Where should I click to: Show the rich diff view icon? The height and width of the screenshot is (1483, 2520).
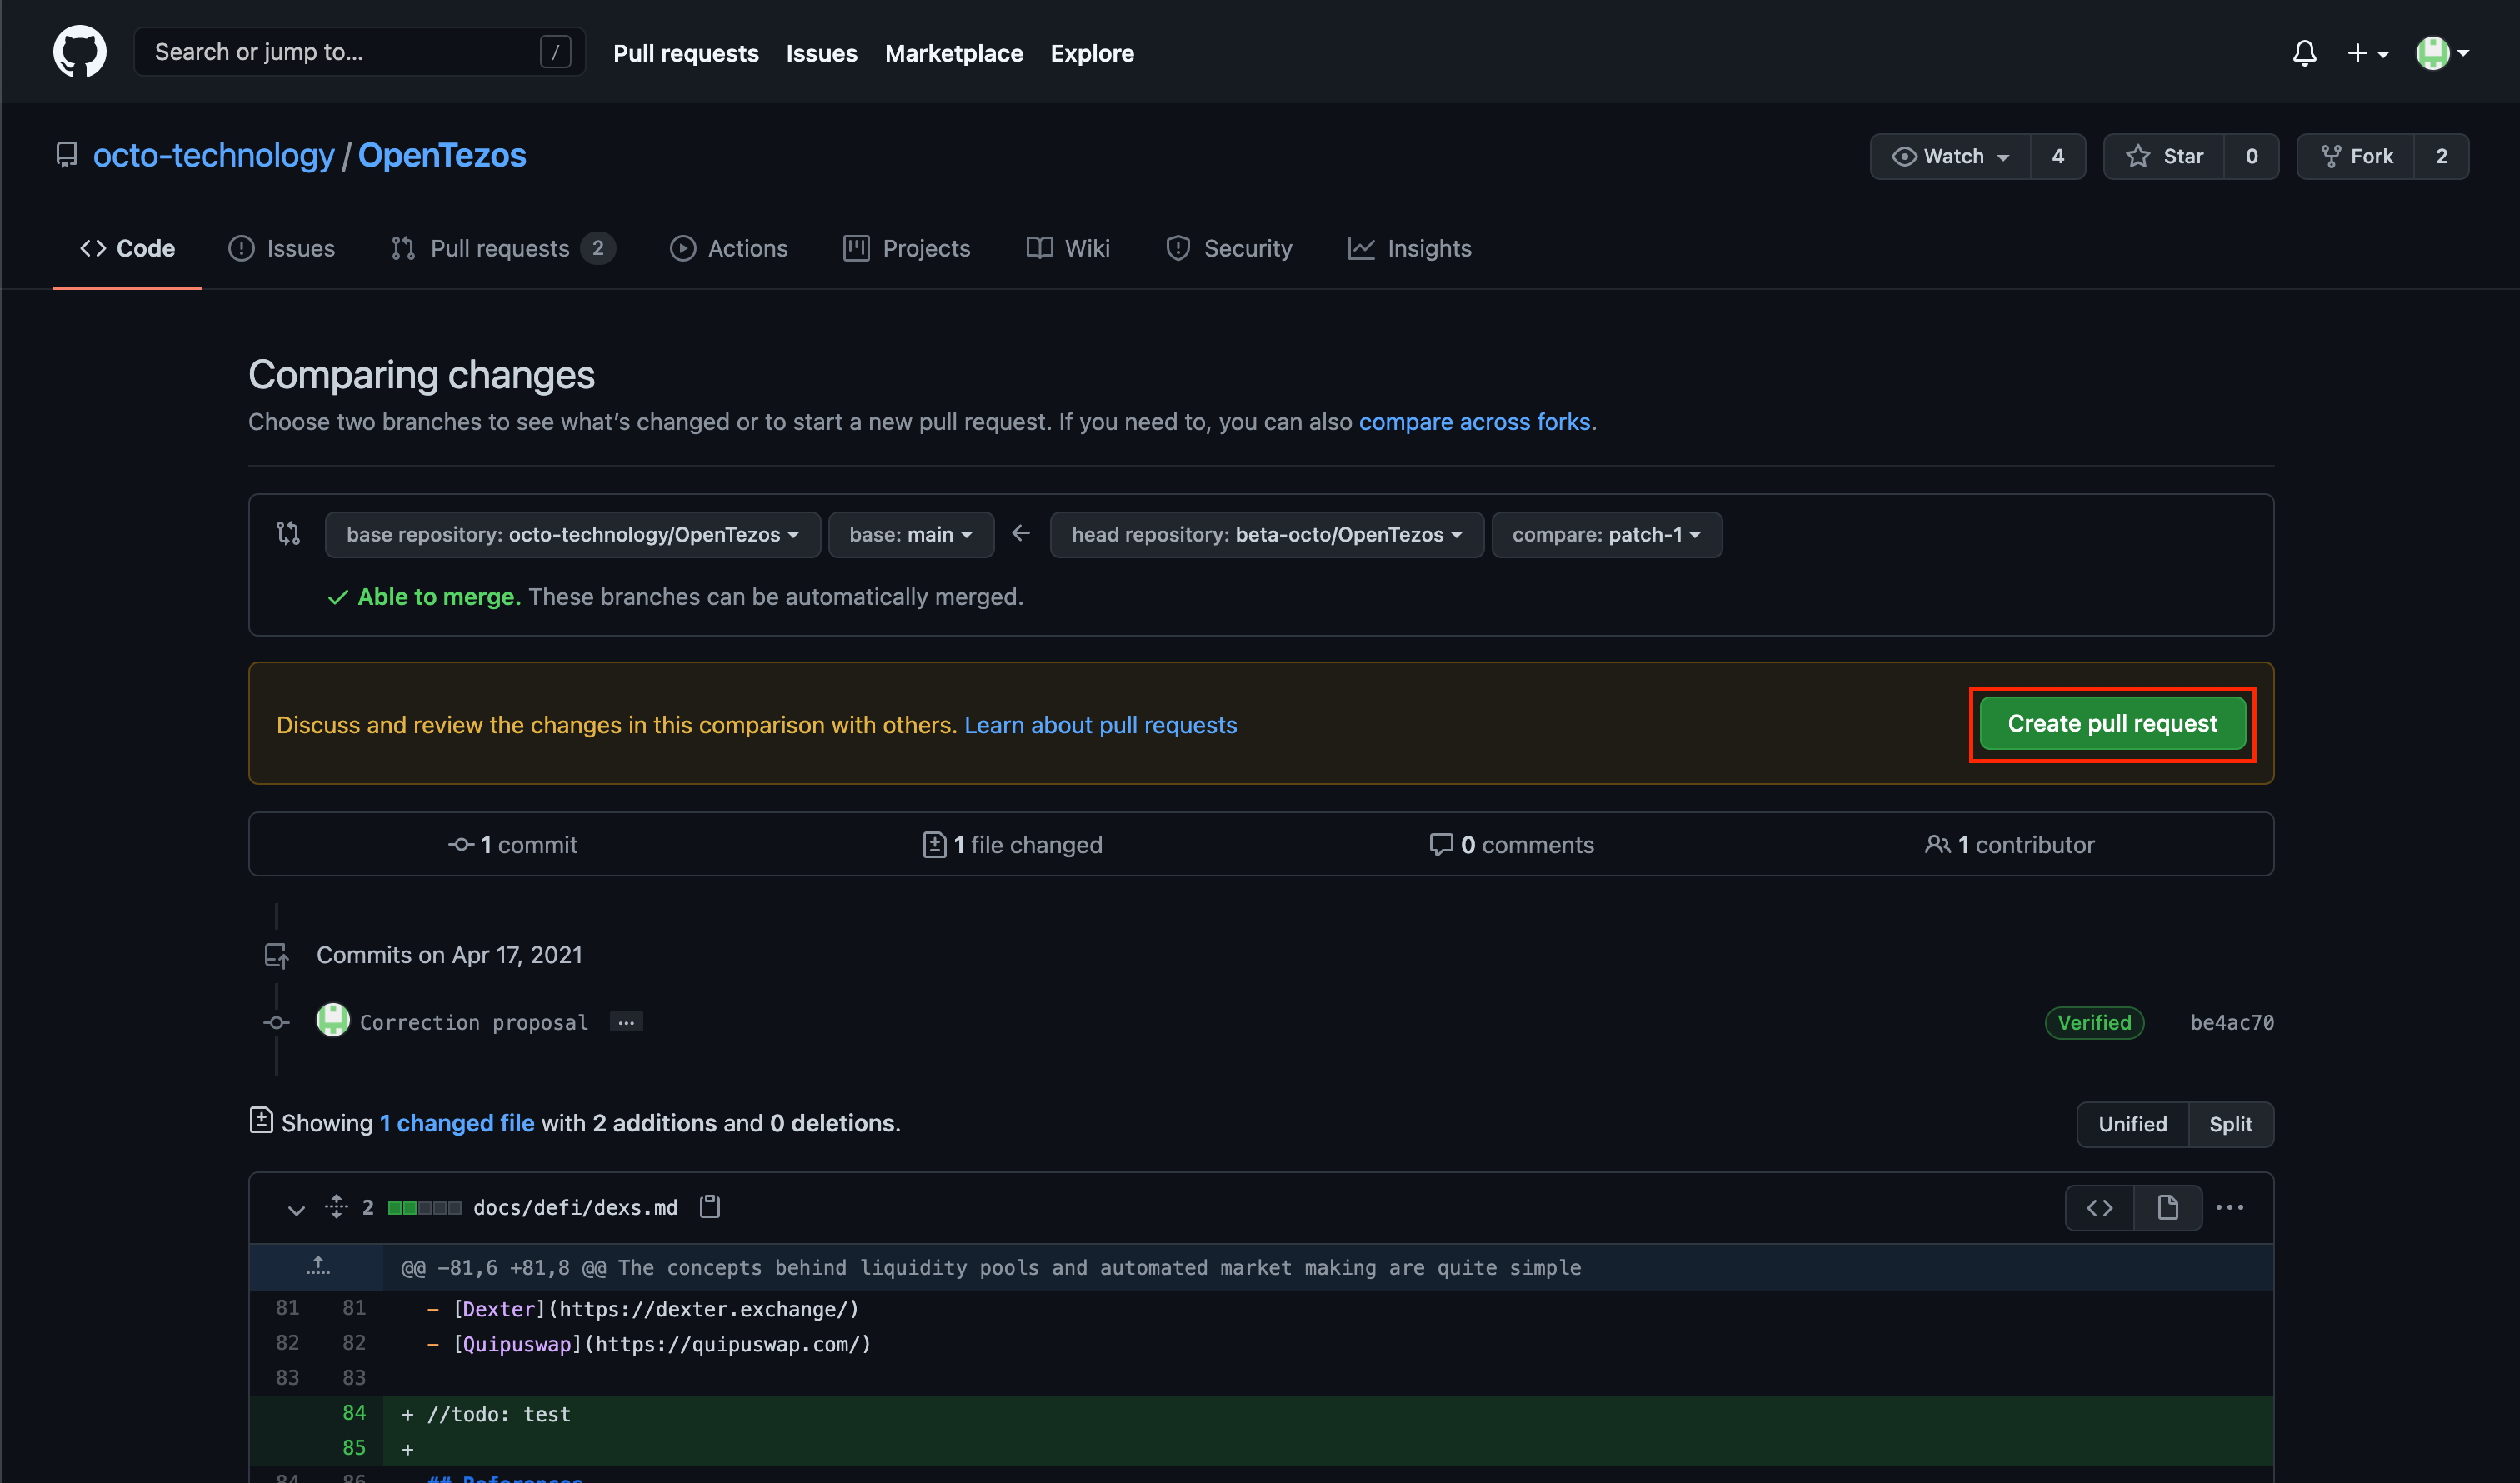[2167, 1208]
